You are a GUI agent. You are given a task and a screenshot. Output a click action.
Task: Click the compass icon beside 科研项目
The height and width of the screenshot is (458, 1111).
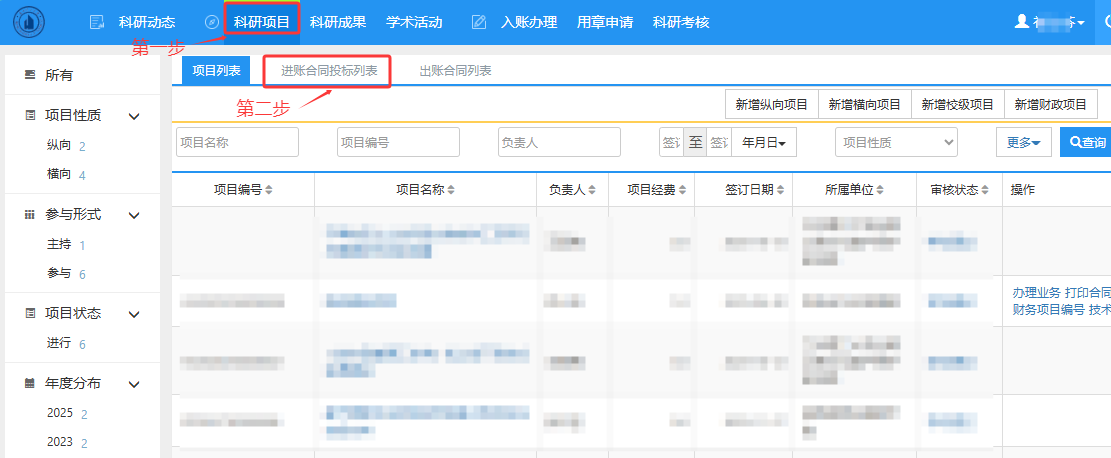coord(211,22)
